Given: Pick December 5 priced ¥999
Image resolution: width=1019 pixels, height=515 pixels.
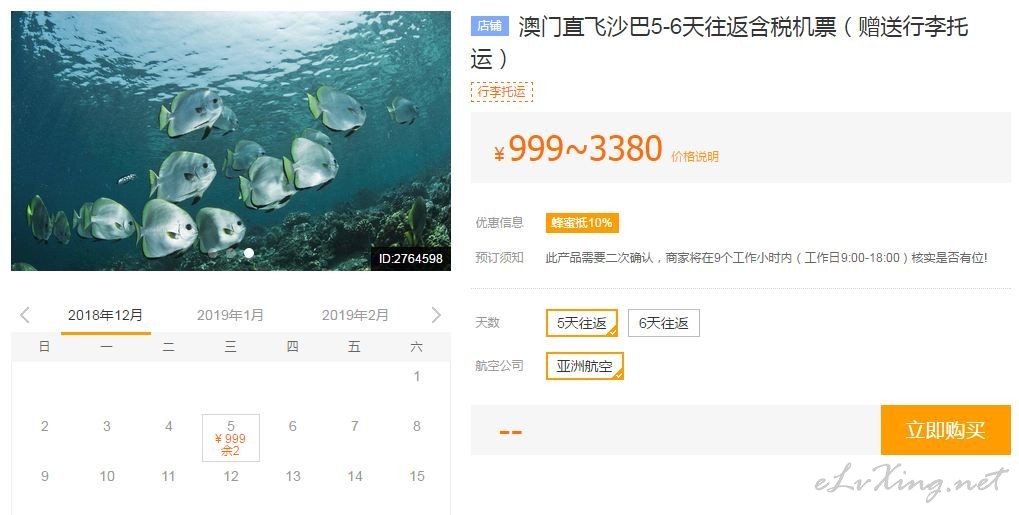Looking at the screenshot, I should pos(231,438).
